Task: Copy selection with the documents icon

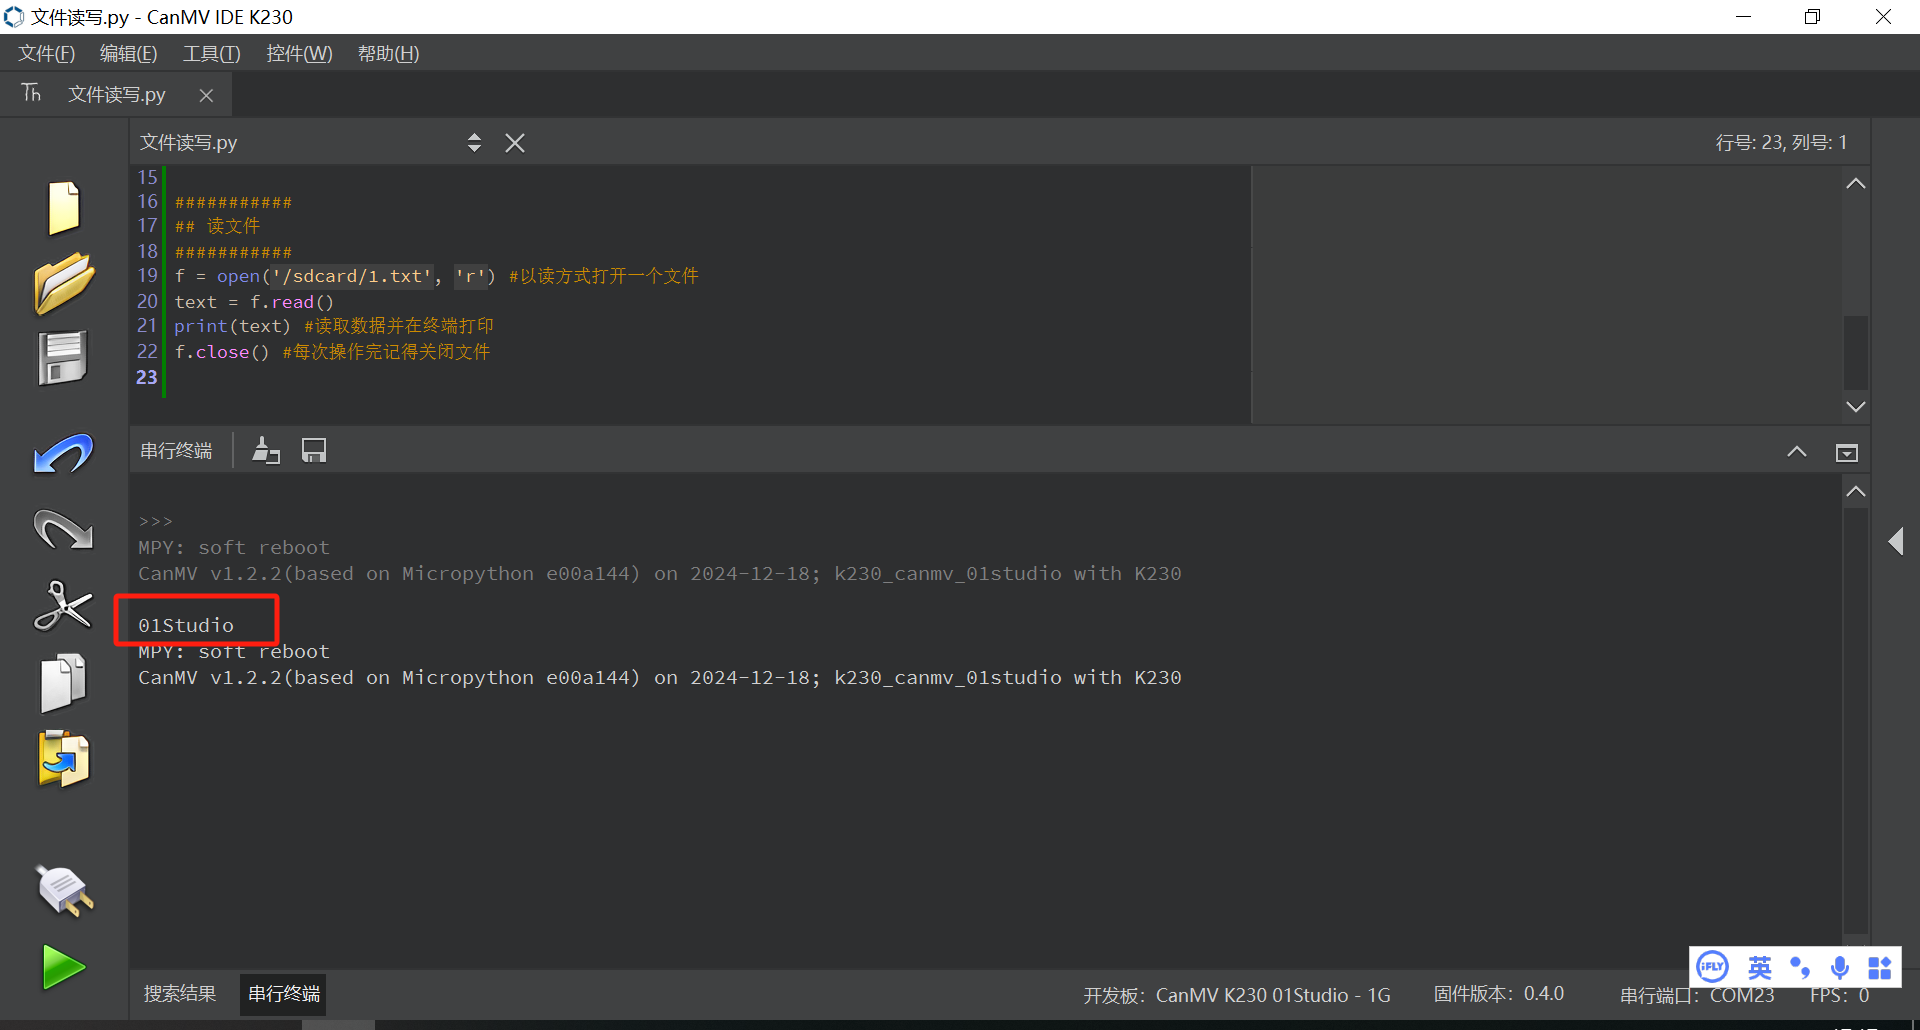Action: tap(64, 683)
